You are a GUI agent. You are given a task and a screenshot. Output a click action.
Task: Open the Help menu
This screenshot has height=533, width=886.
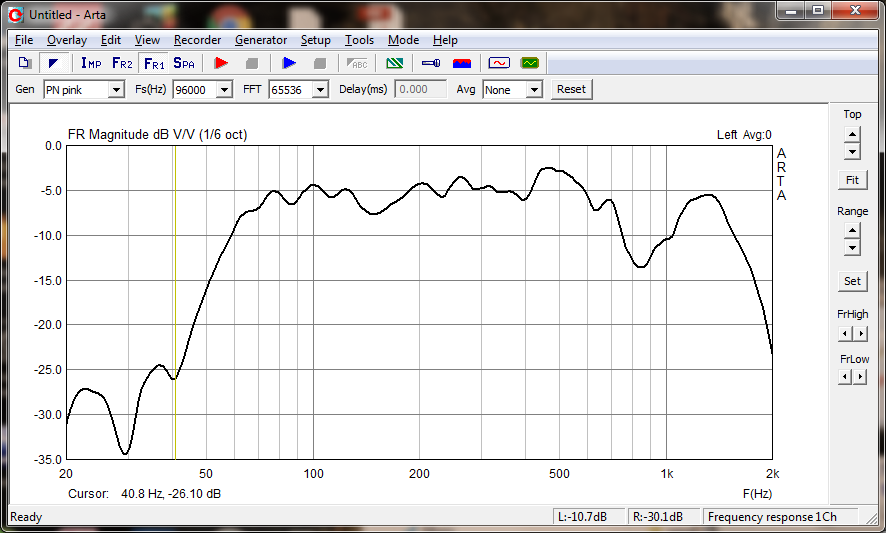point(445,40)
